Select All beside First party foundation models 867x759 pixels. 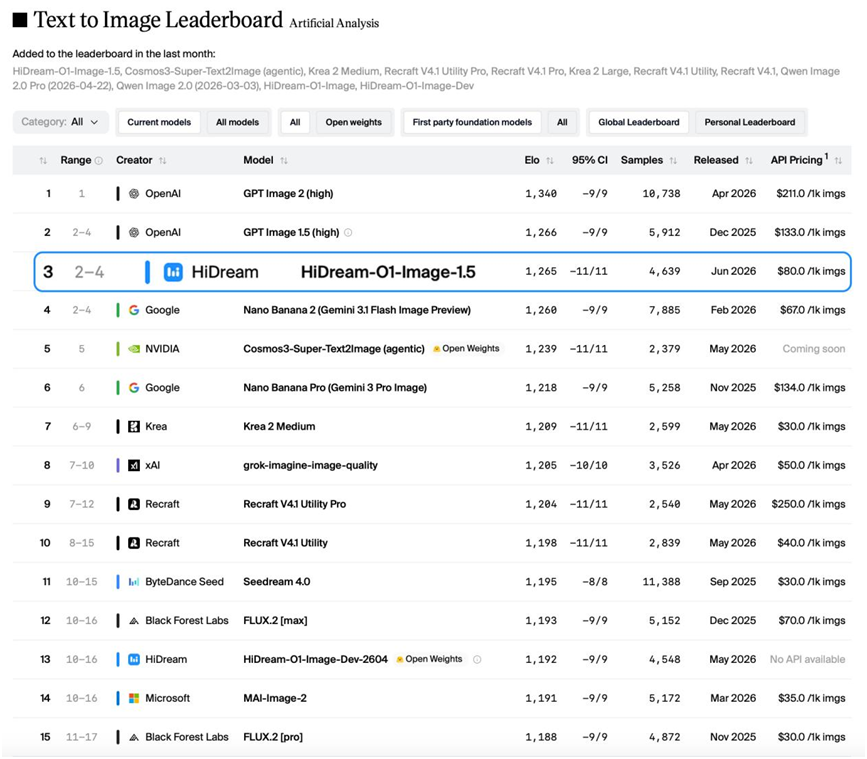point(562,122)
